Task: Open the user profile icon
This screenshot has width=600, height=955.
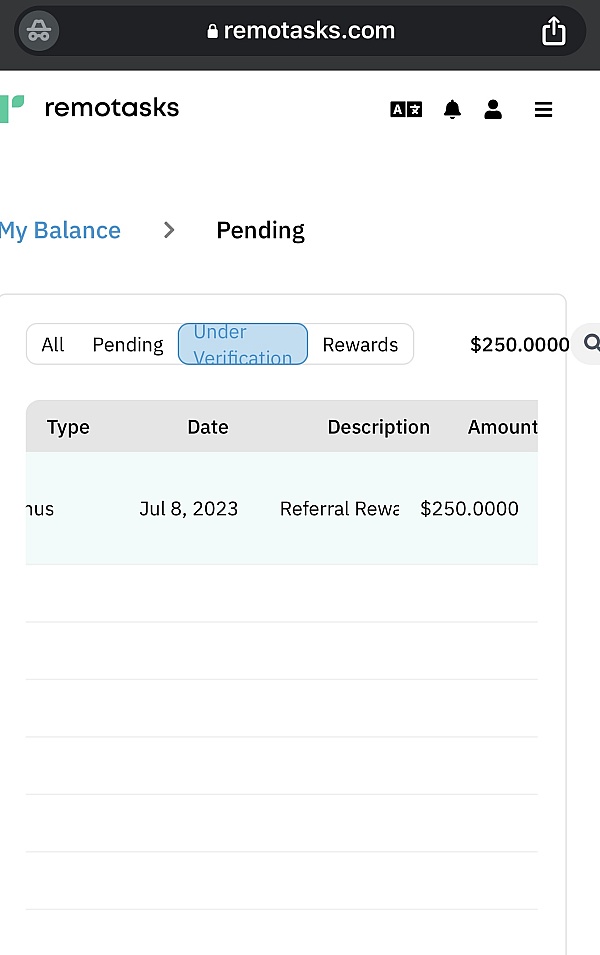Action: (x=493, y=110)
